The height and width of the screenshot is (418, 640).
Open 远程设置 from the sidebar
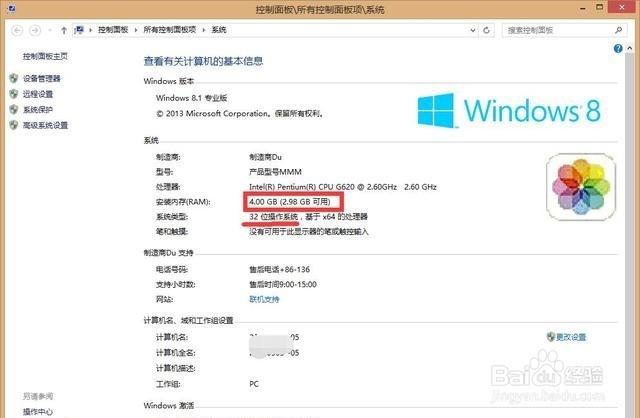[38, 94]
